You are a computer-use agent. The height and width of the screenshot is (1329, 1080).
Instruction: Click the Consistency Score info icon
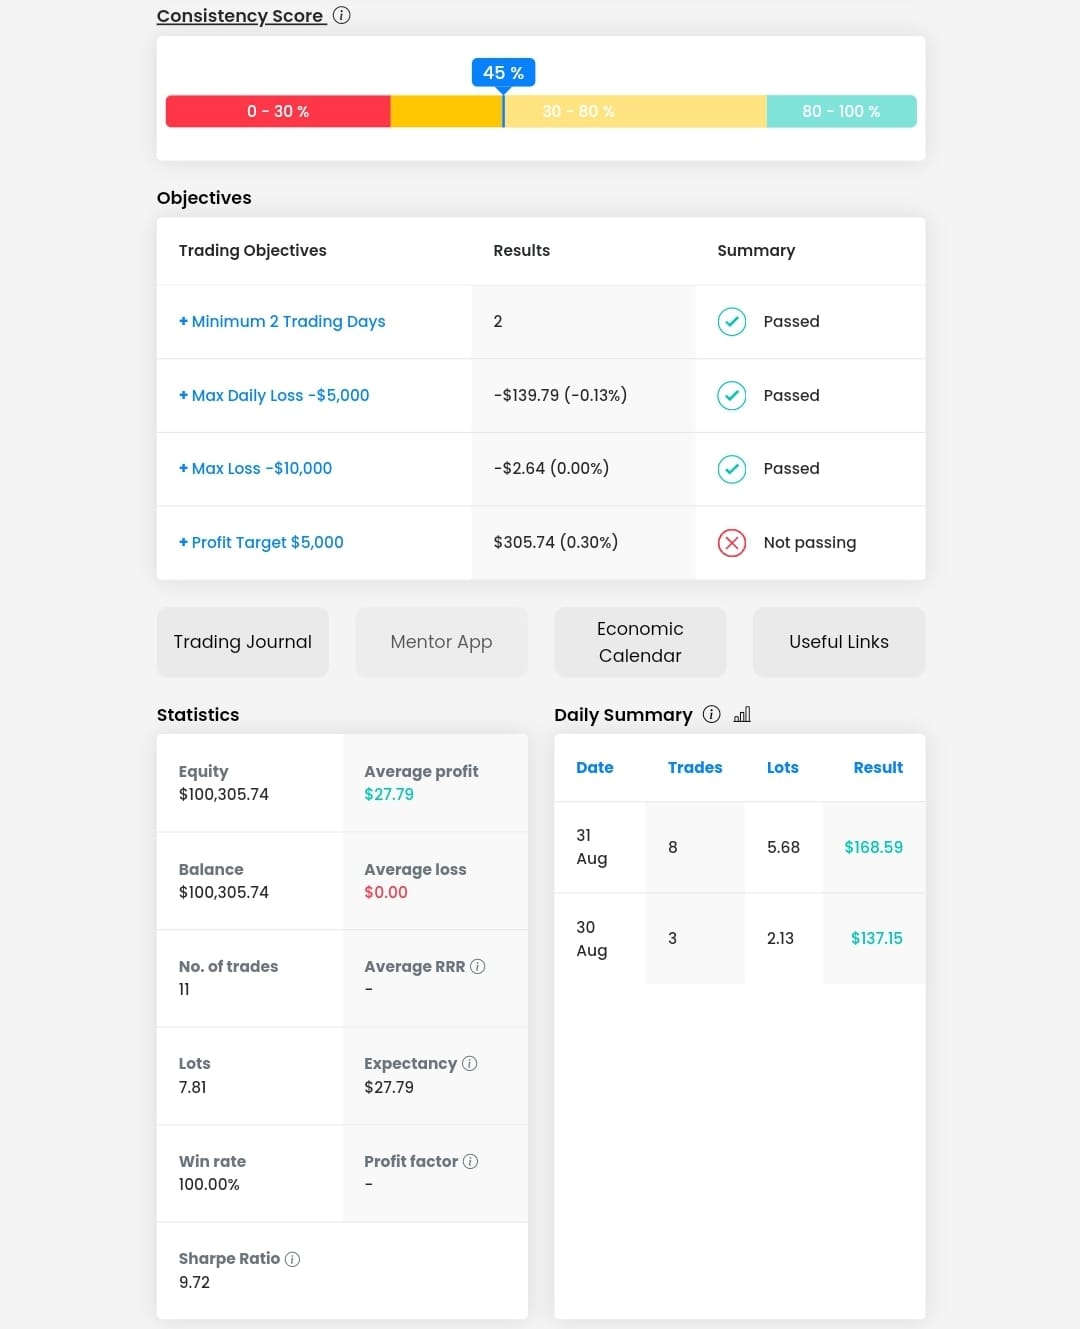[342, 15]
